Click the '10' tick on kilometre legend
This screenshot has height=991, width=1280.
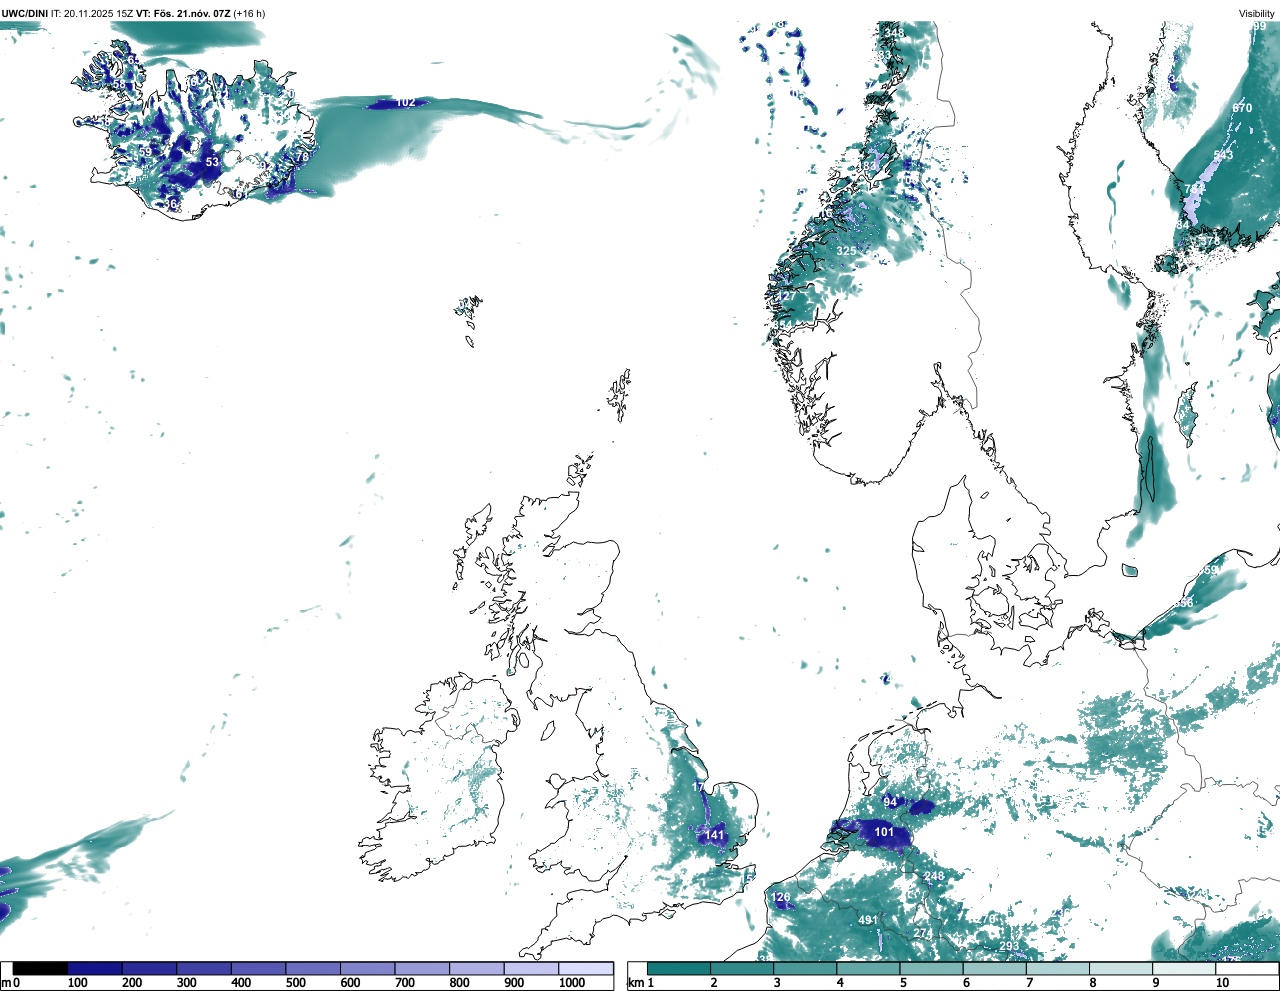1222,983
